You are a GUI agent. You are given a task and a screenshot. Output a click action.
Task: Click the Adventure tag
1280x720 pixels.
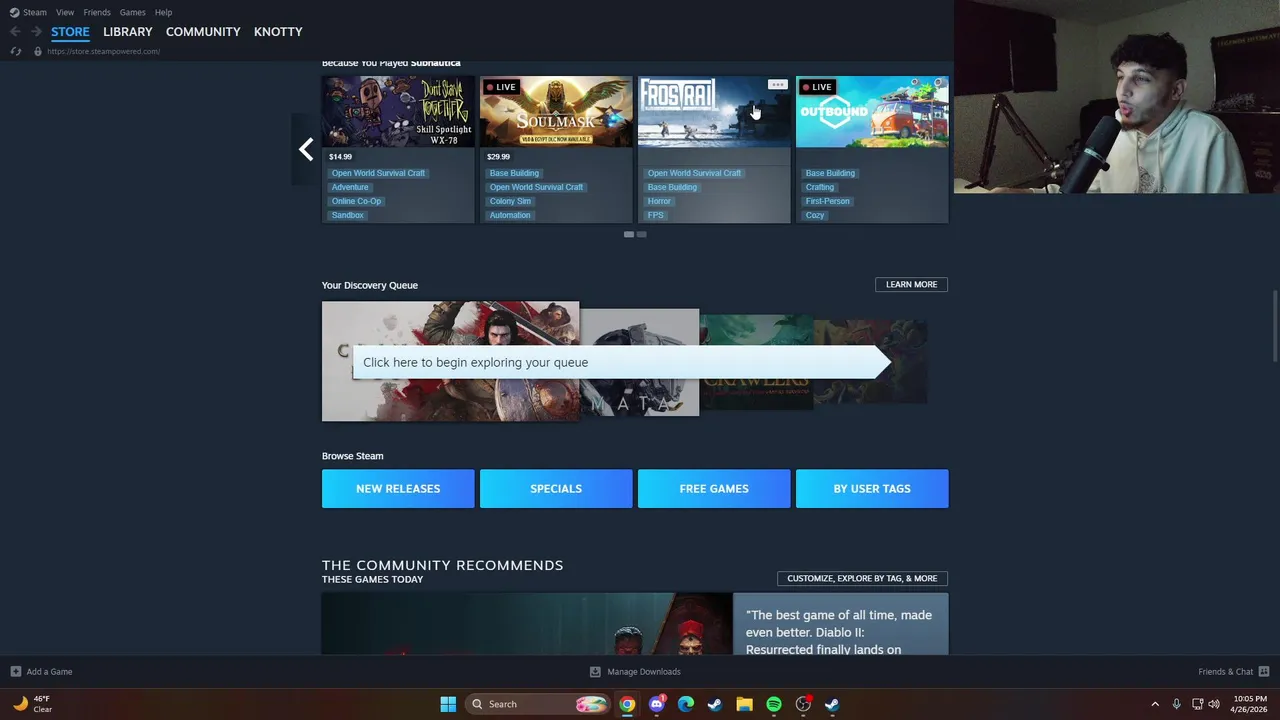tap(350, 187)
